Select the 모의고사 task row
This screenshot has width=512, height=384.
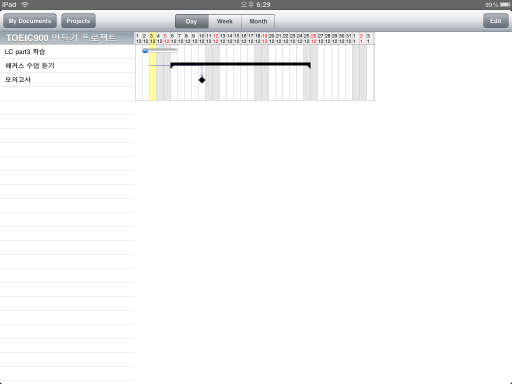click(67, 80)
